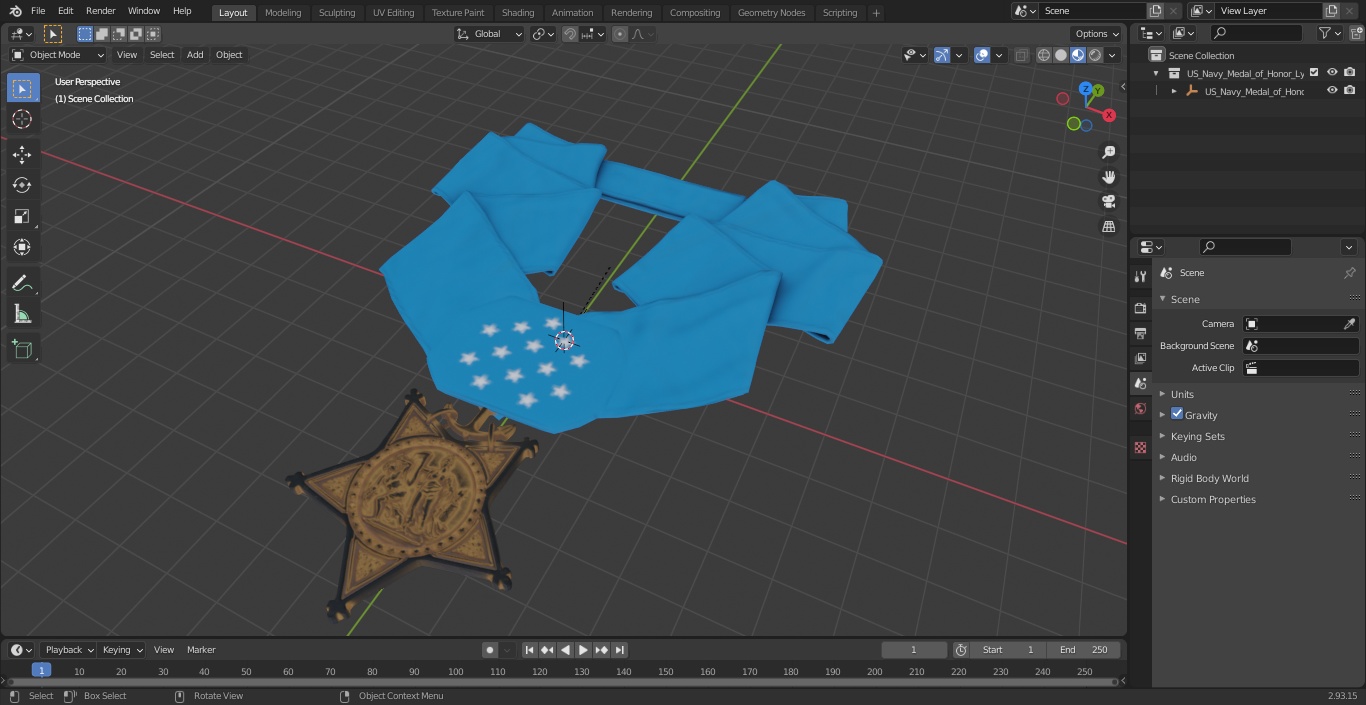Viewport: 1366px width, 705px height.
Task: Switch to wireframe viewport shading
Action: point(1044,55)
